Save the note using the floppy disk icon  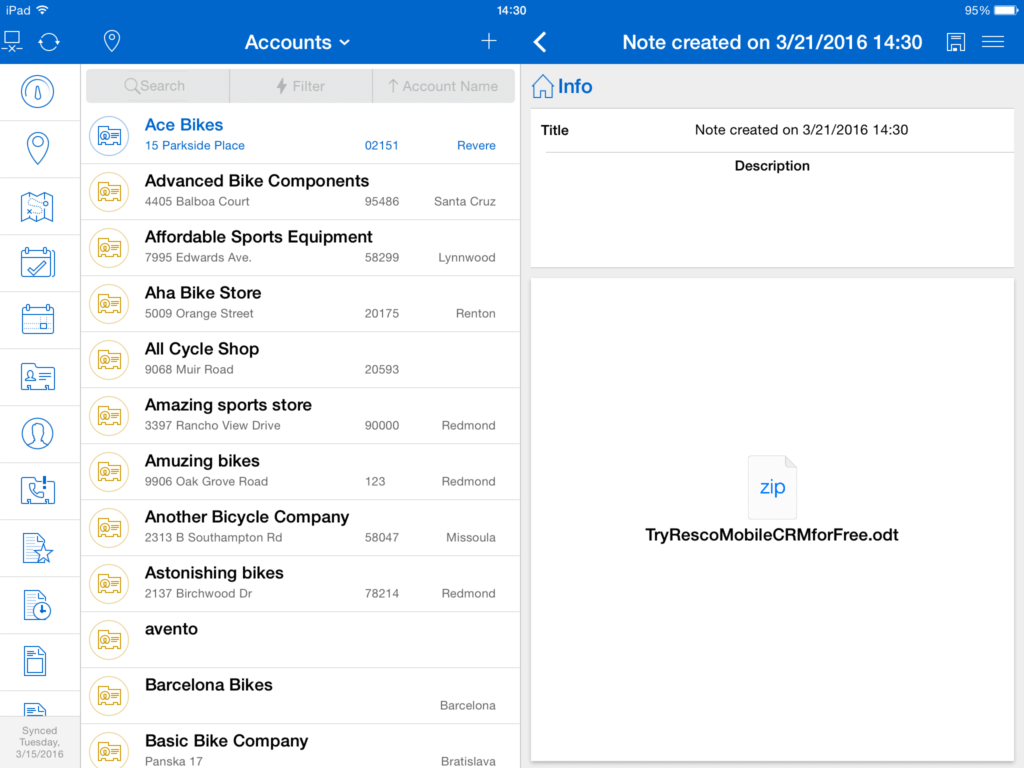click(955, 41)
